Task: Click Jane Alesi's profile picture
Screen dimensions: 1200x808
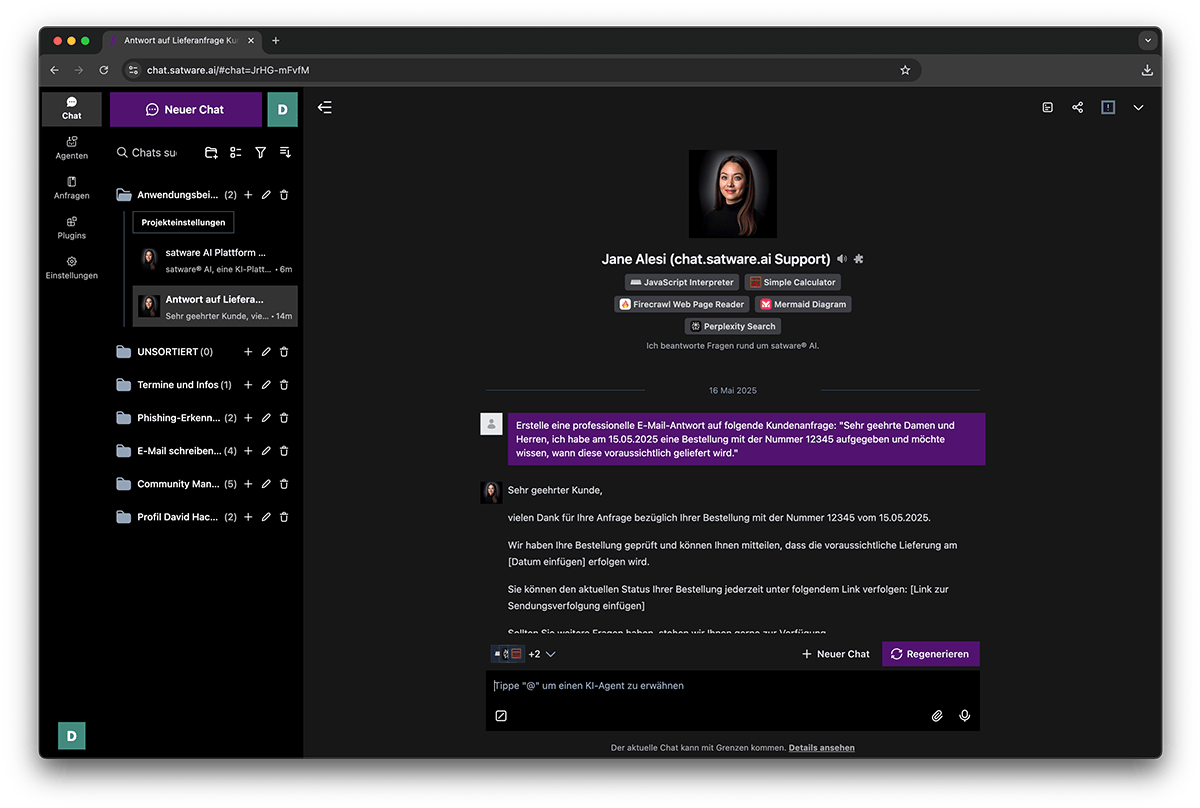Action: pyautogui.click(x=733, y=194)
